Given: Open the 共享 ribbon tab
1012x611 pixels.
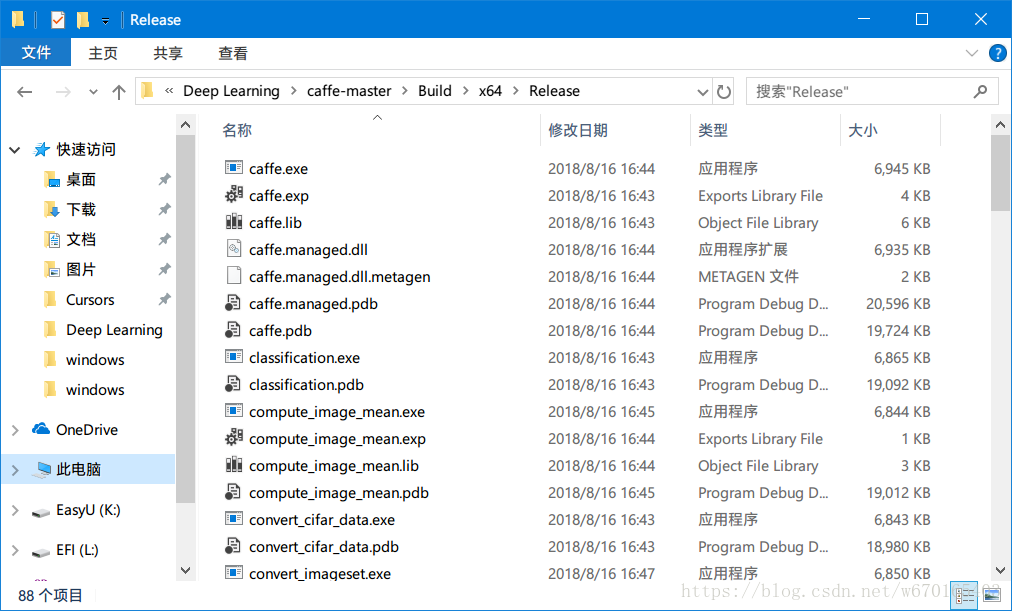Looking at the screenshot, I should 168,54.
